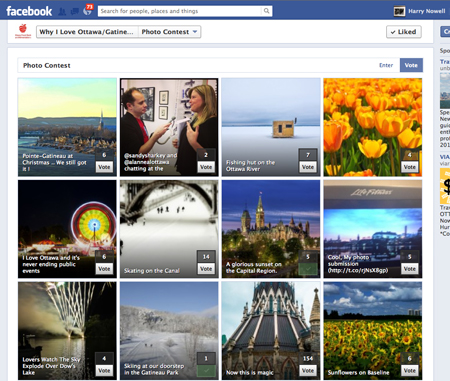Click the blue button beside Liked
Screen dimensions: 450x381
click(445, 32)
